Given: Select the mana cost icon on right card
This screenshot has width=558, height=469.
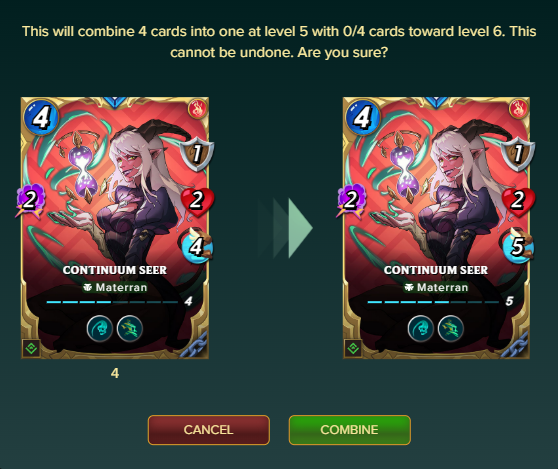Looking at the screenshot, I should [362, 117].
